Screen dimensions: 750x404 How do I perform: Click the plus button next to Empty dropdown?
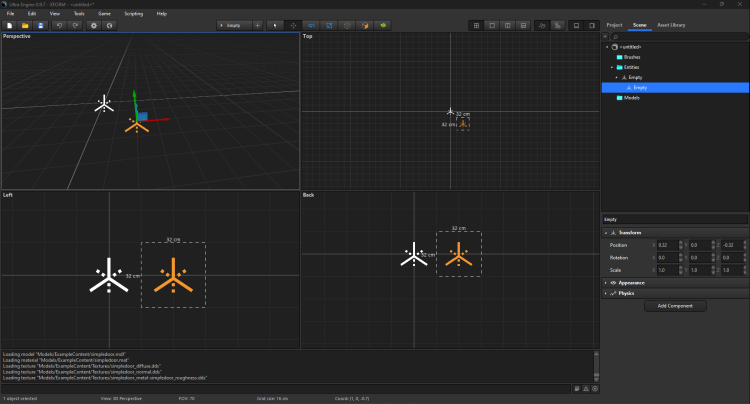click(258, 24)
